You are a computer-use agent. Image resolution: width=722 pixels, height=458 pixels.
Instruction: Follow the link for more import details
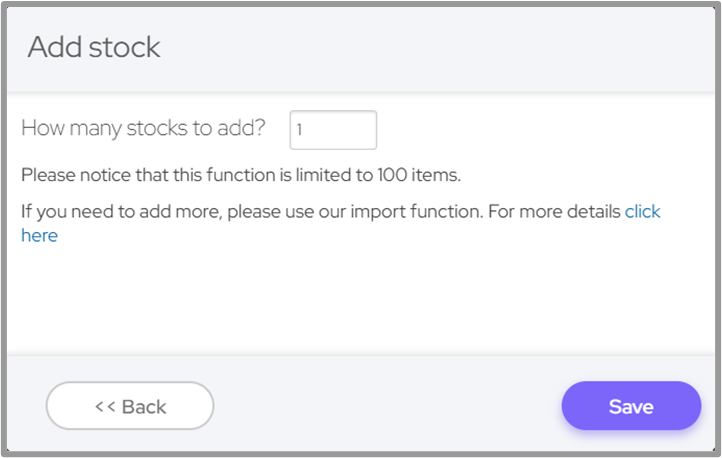coord(642,211)
